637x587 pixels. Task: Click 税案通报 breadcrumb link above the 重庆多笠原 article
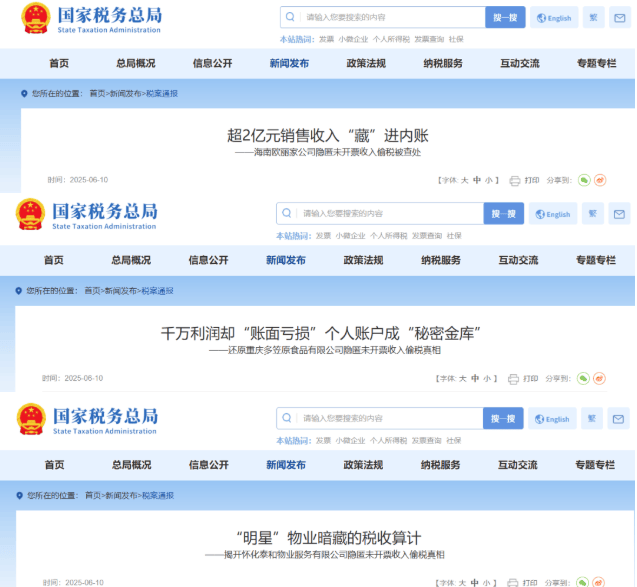click(x=158, y=291)
